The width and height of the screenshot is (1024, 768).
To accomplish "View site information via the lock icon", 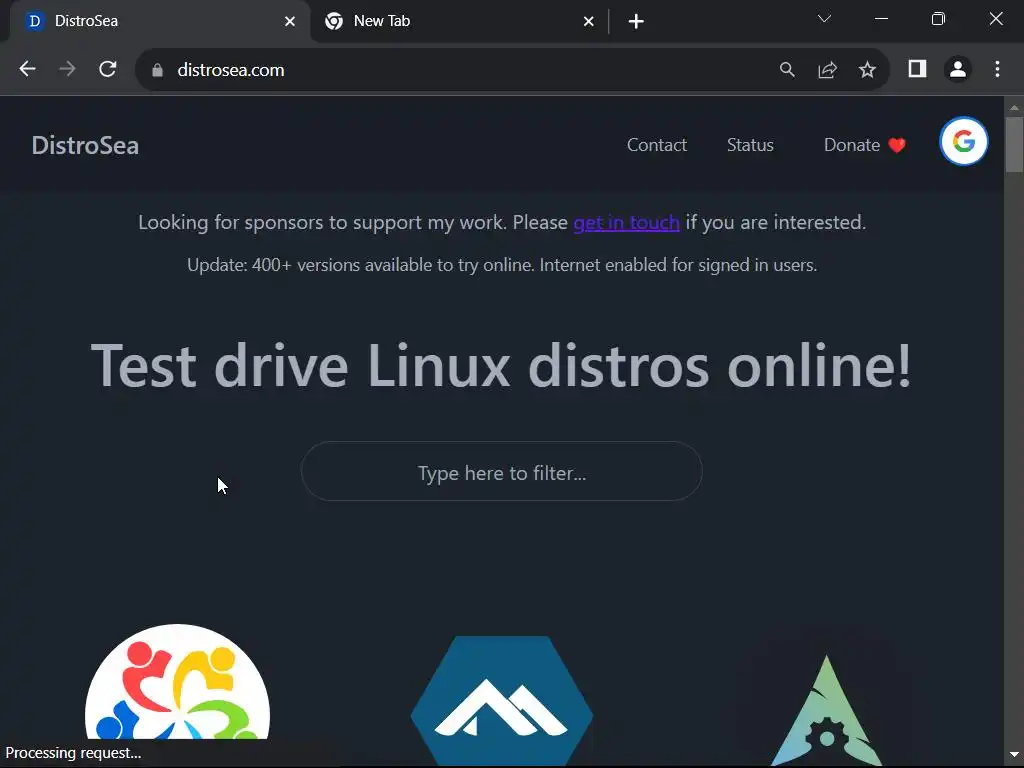I will (157, 70).
